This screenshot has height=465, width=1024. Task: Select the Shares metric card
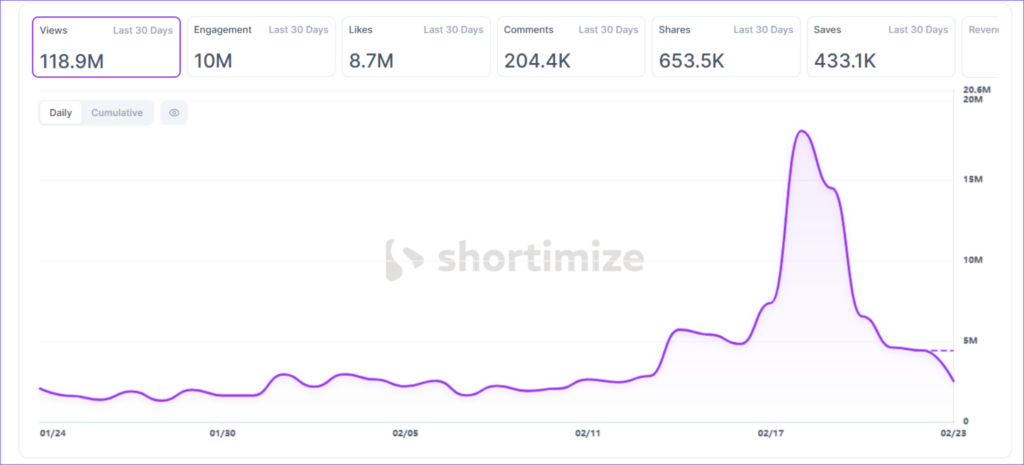[726, 46]
